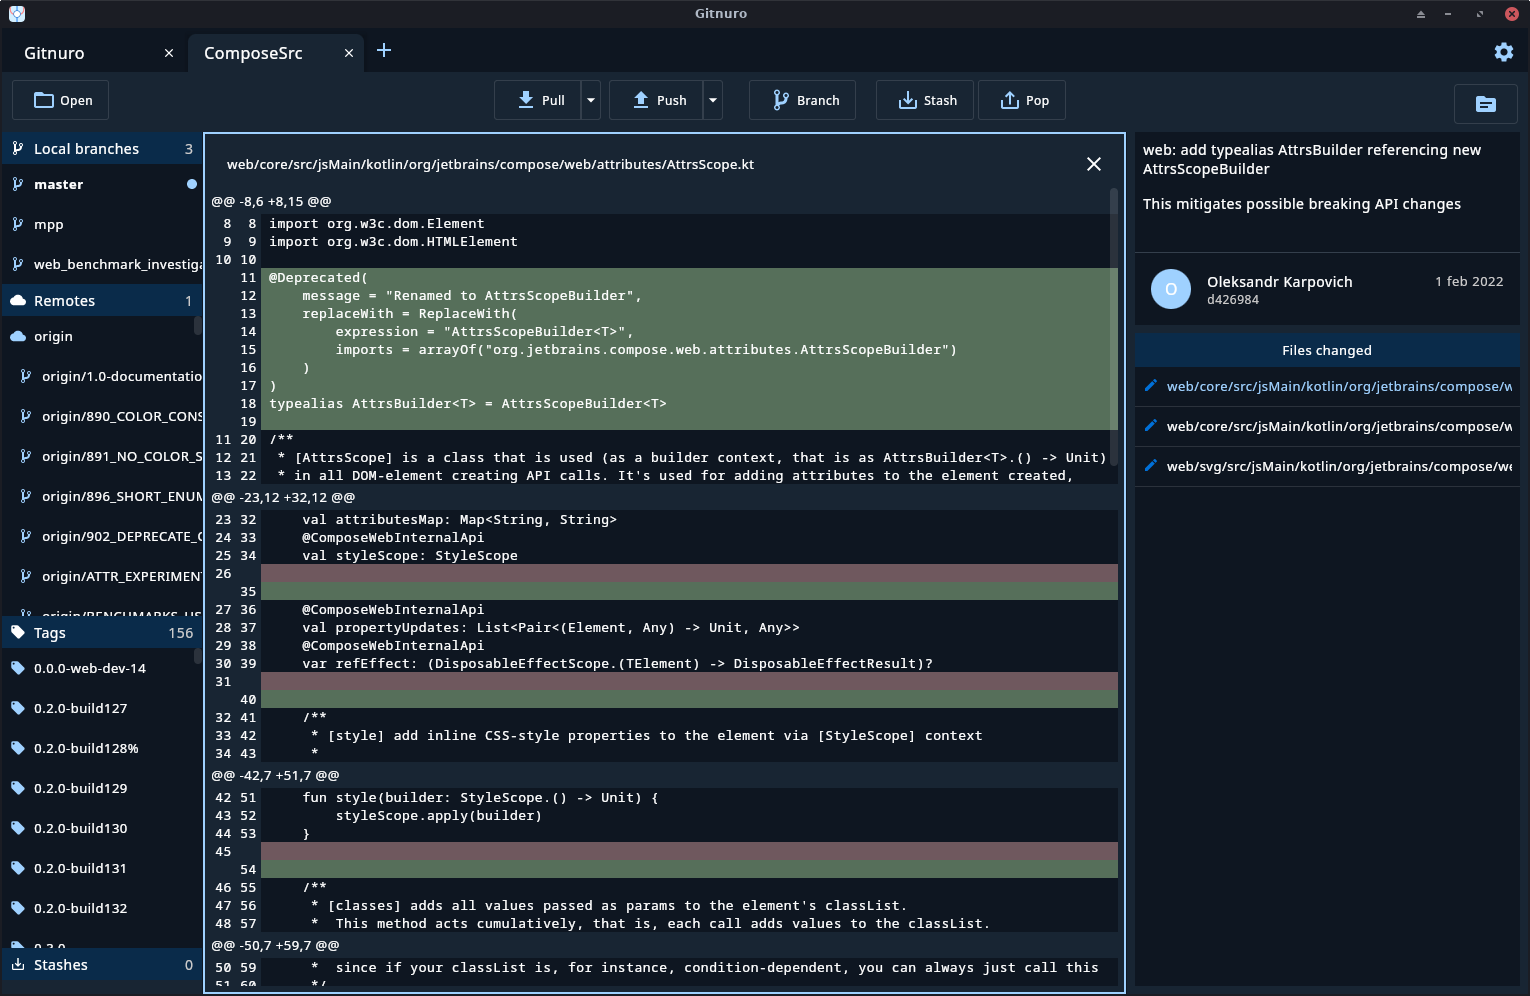Click the cloud icon next to origin
This screenshot has height=996, width=1530.
[18, 336]
